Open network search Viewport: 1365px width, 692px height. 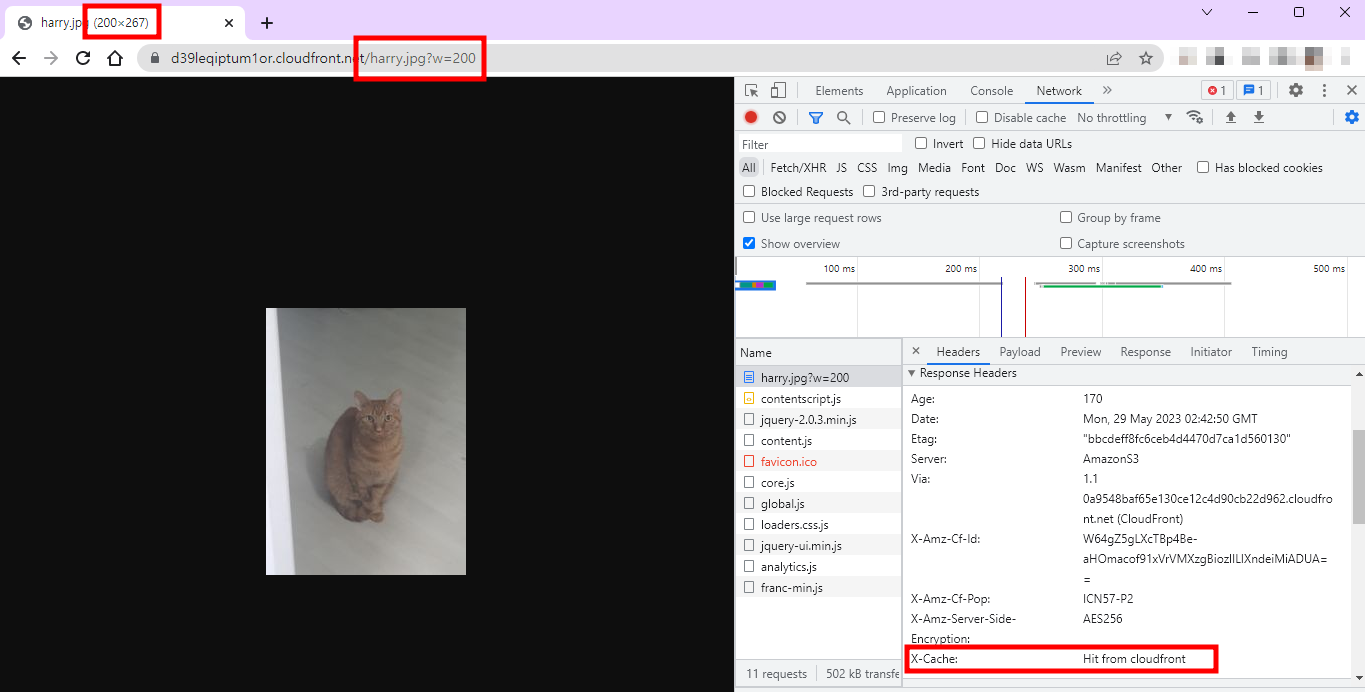tap(843, 117)
